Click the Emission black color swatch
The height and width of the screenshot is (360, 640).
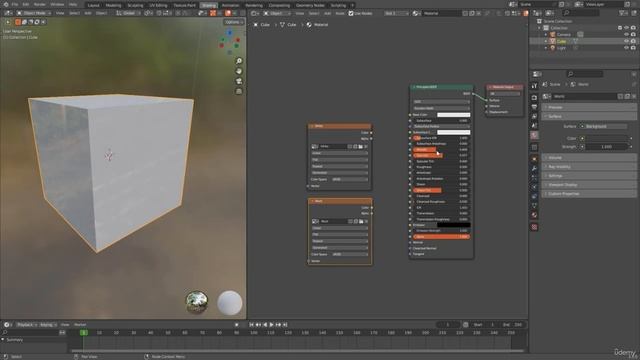pos(453,225)
